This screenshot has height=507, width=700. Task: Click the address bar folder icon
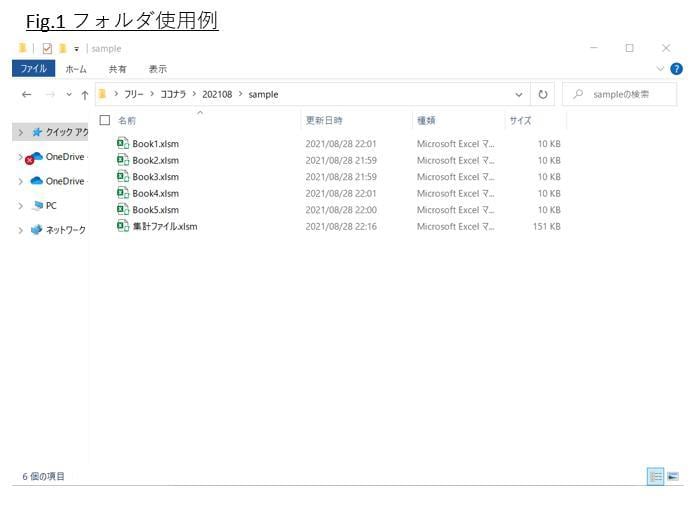click(x=103, y=94)
